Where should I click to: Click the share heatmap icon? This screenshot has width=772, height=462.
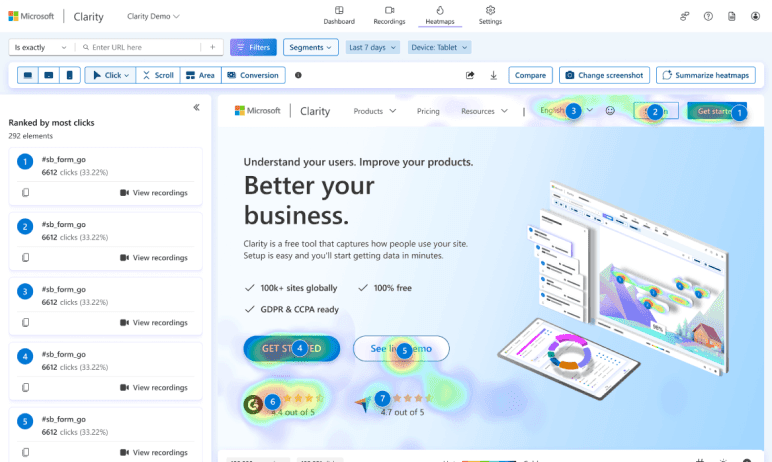(x=470, y=75)
